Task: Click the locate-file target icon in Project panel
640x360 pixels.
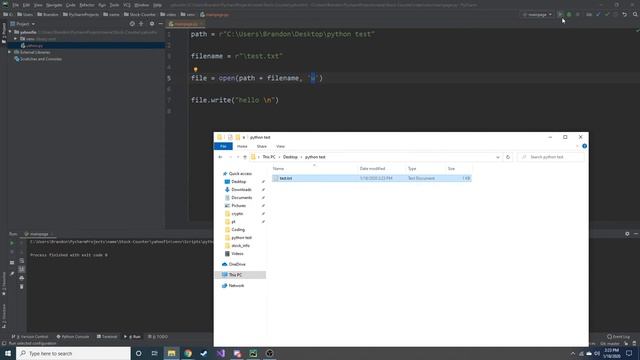Action: pos(132,24)
